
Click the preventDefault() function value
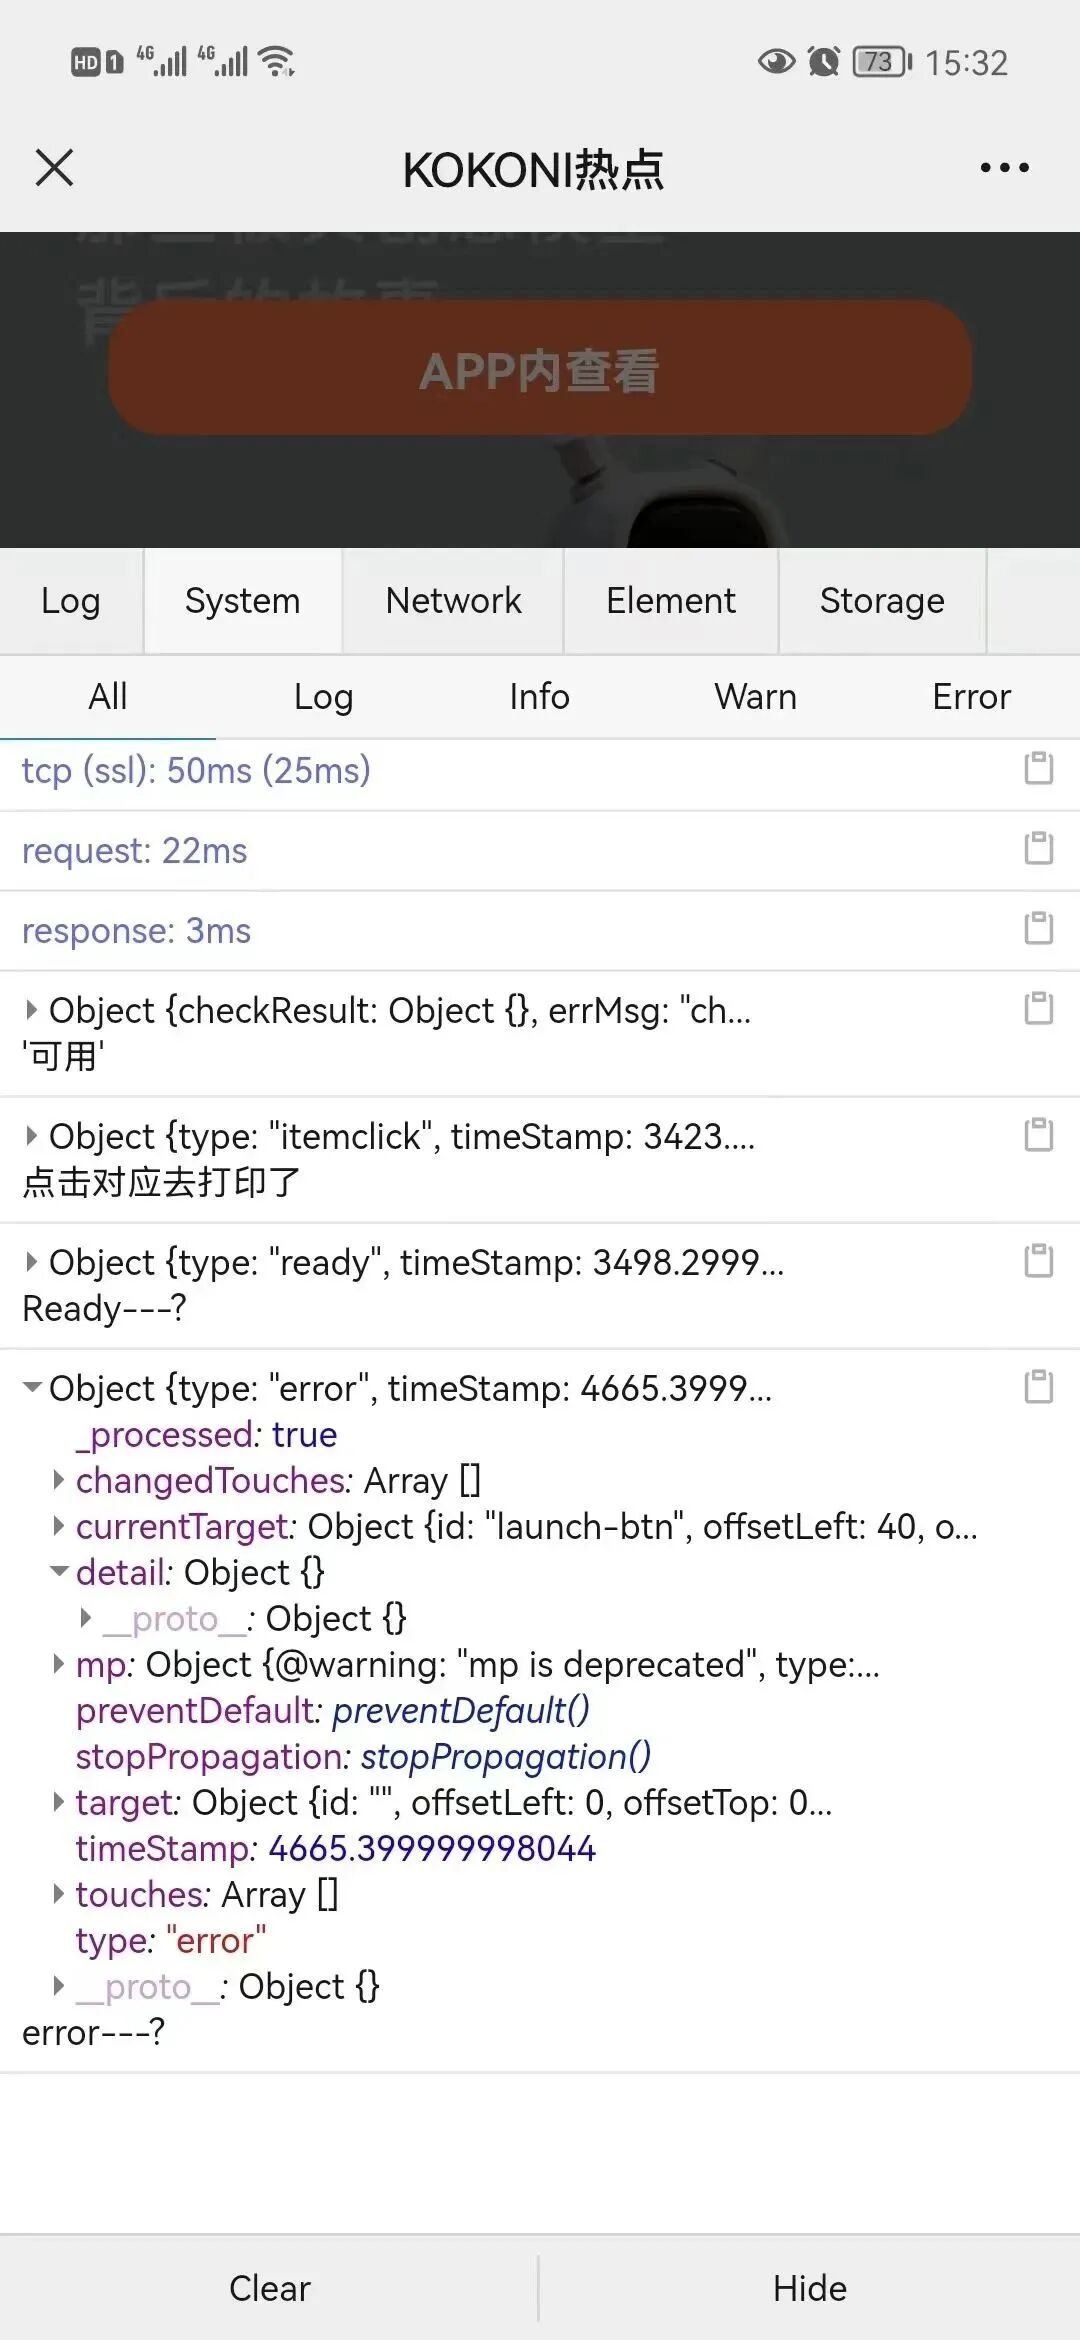461,1710
